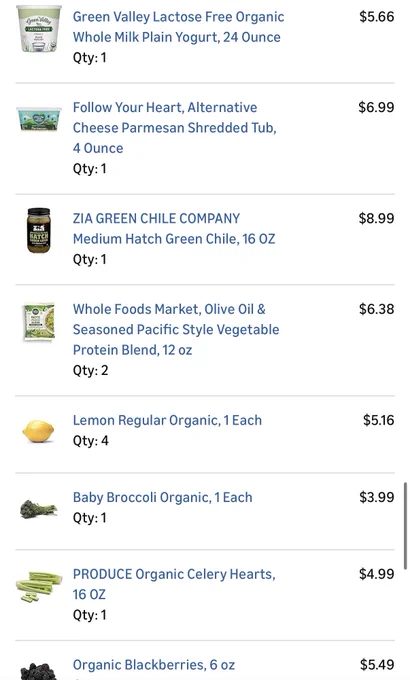Go to Lemon Regular Organic product page
The image size is (410, 680).
pos(167,420)
